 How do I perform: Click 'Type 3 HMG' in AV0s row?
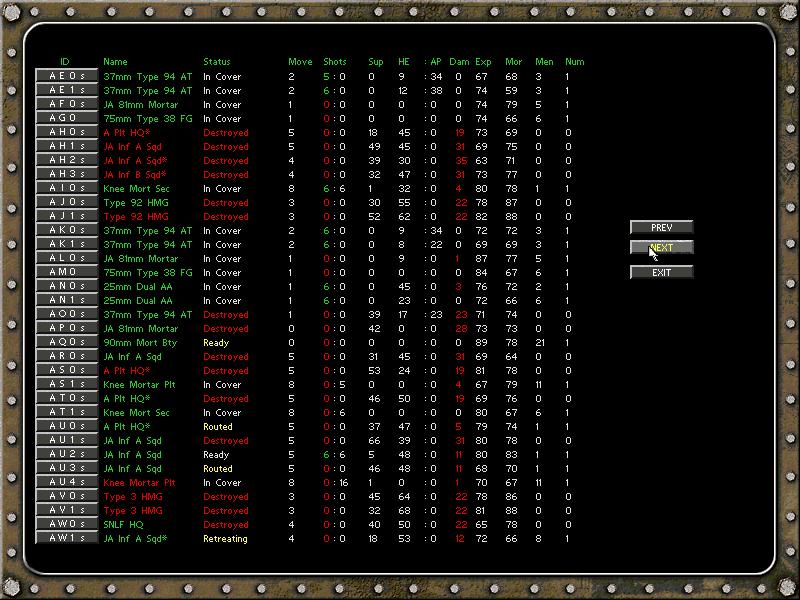coord(133,497)
